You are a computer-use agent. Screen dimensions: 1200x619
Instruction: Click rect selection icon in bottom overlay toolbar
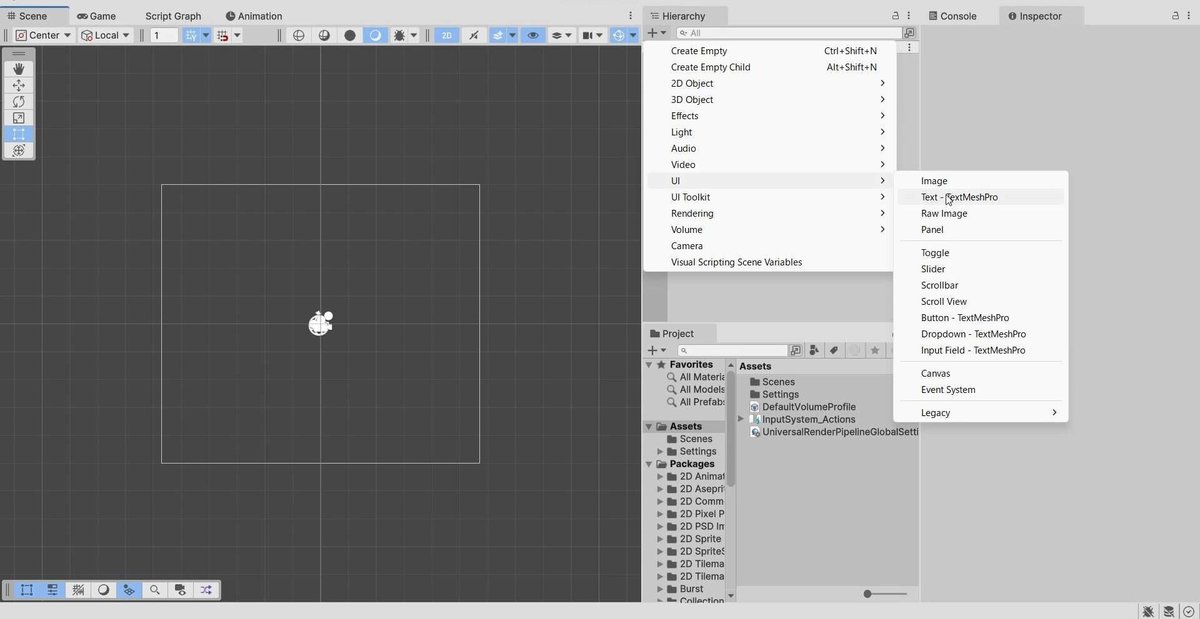click(27, 590)
